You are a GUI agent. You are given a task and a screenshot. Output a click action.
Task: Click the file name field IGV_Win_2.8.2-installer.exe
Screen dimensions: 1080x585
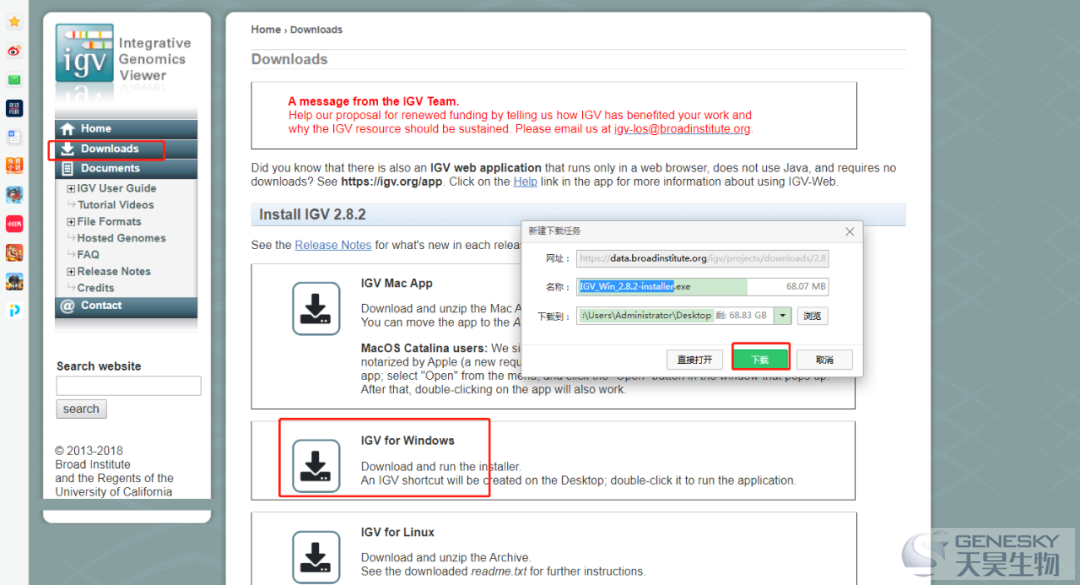pyautogui.click(x=702, y=287)
